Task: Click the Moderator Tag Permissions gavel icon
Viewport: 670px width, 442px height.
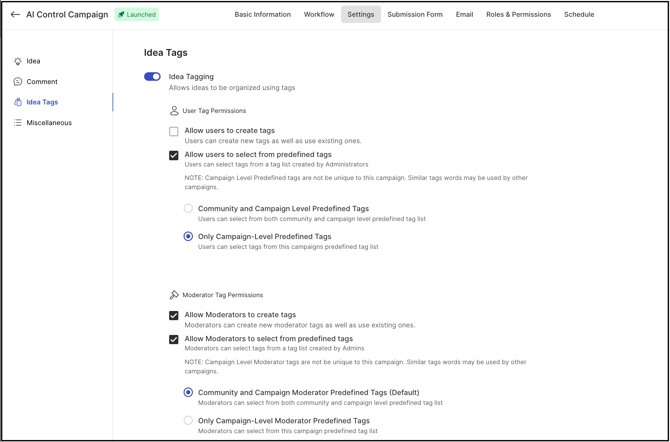Action: coord(174,295)
